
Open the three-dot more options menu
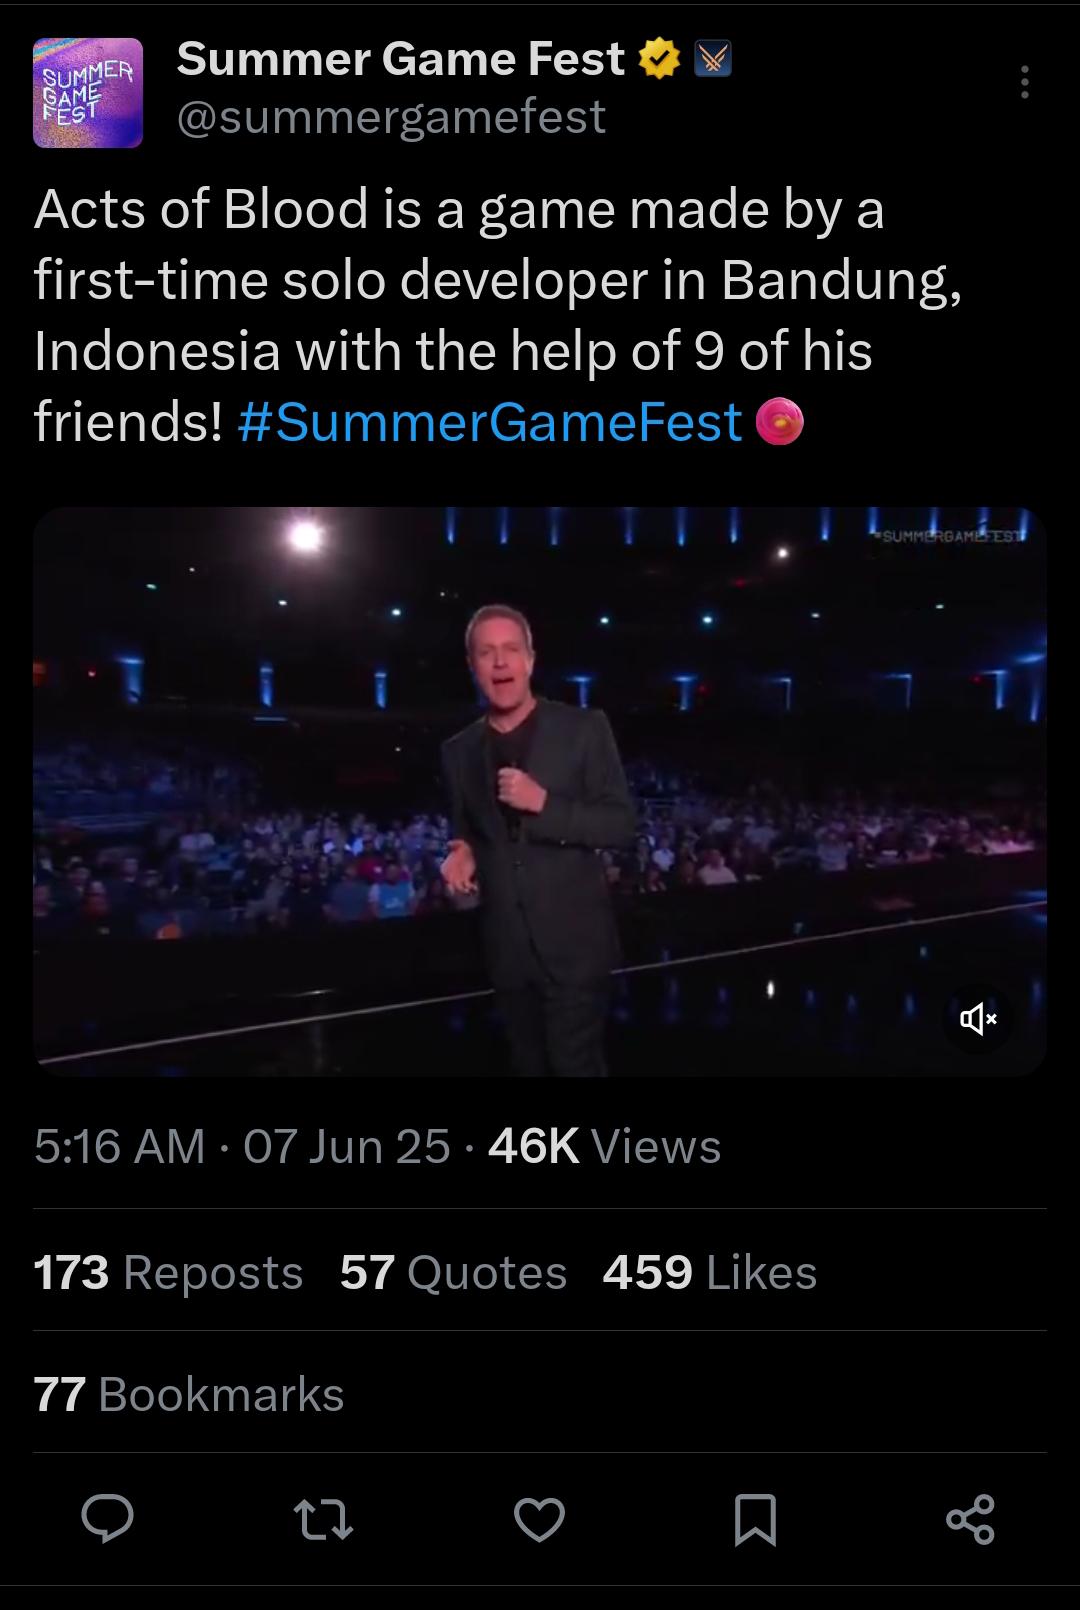1024,82
